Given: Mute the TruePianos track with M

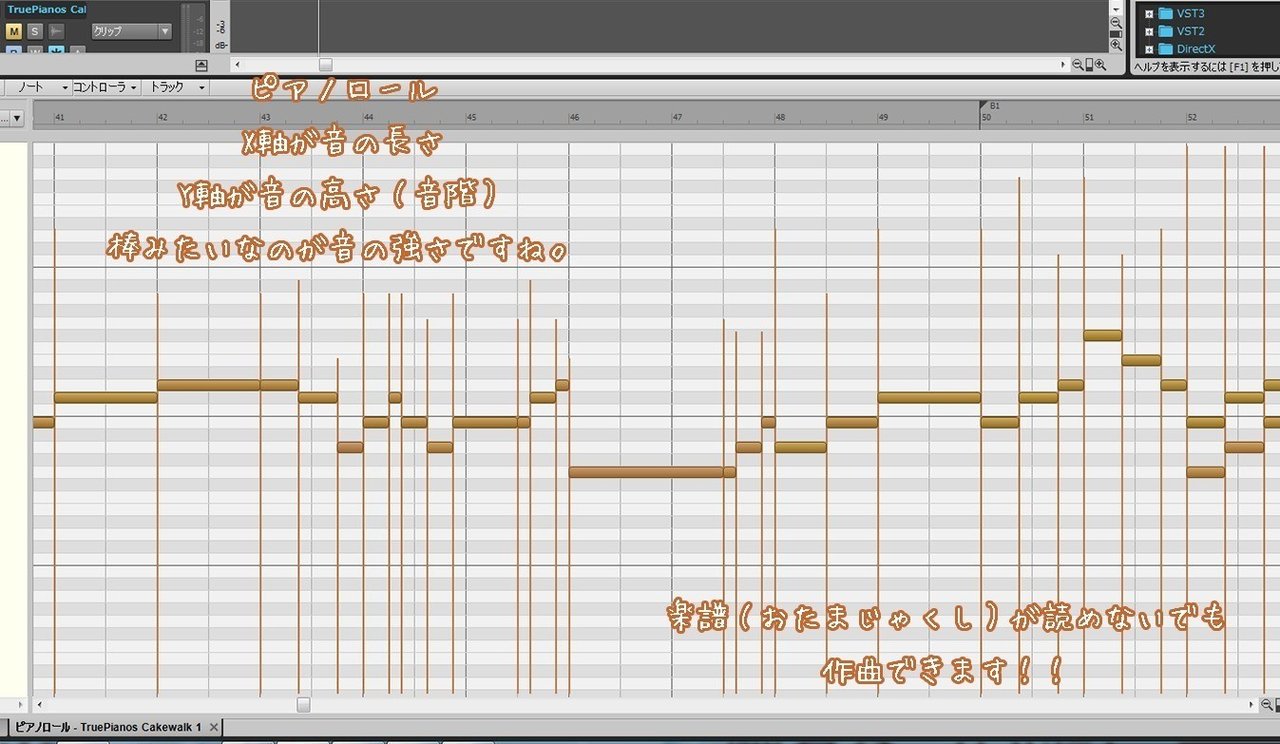Looking at the screenshot, I should tap(14, 31).
